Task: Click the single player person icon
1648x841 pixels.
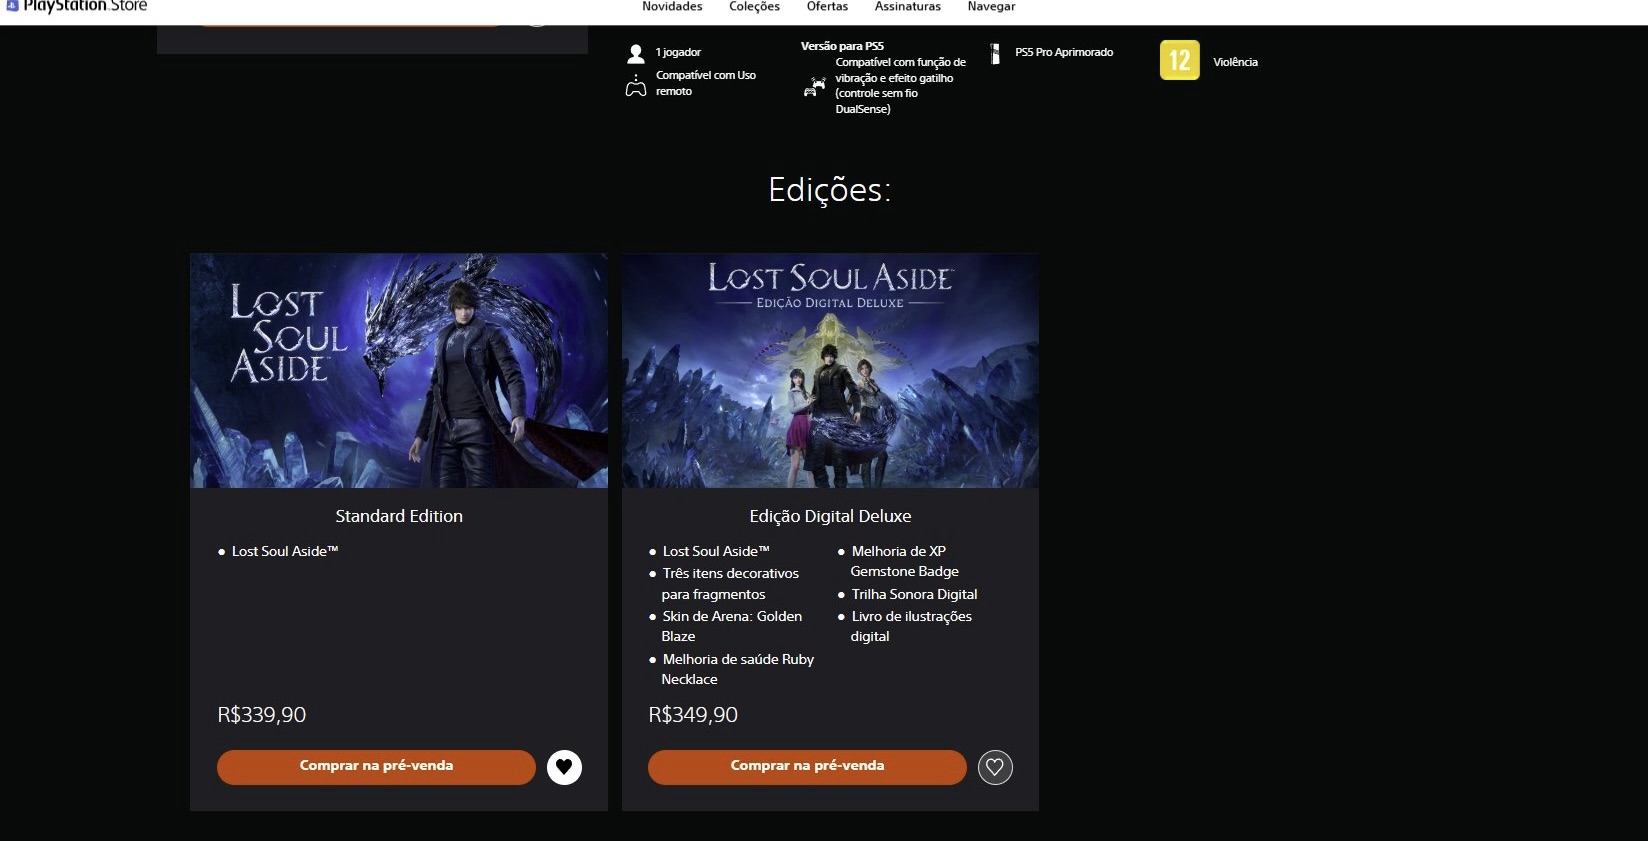Action: coord(636,54)
